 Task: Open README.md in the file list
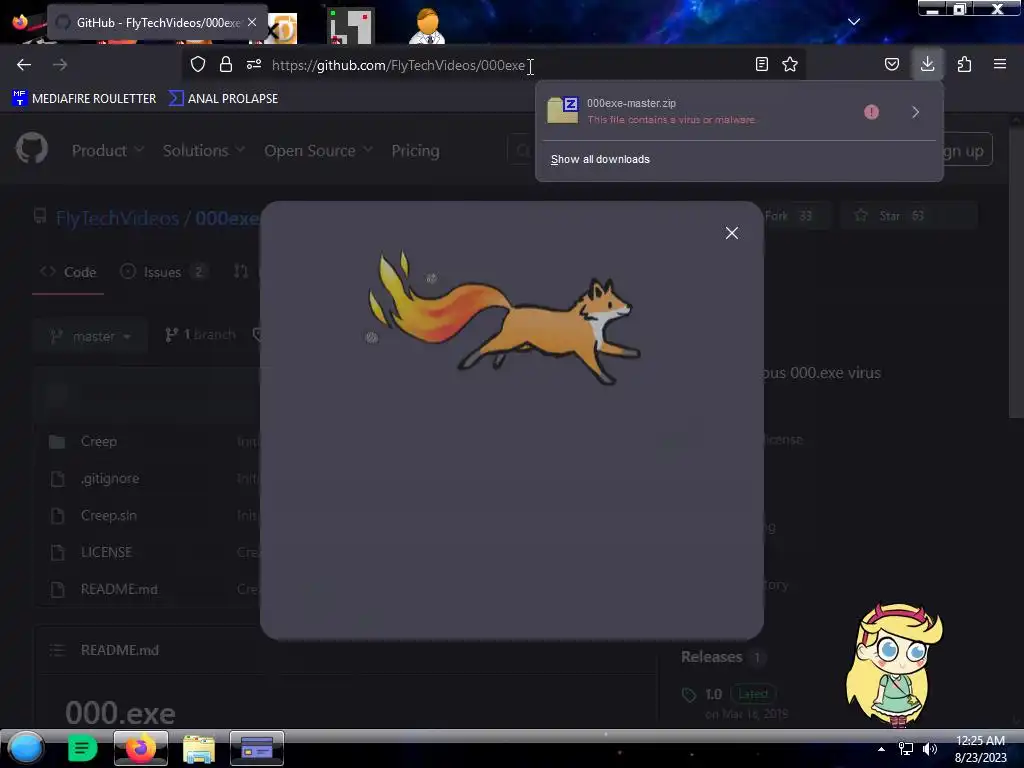[x=119, y=589]
